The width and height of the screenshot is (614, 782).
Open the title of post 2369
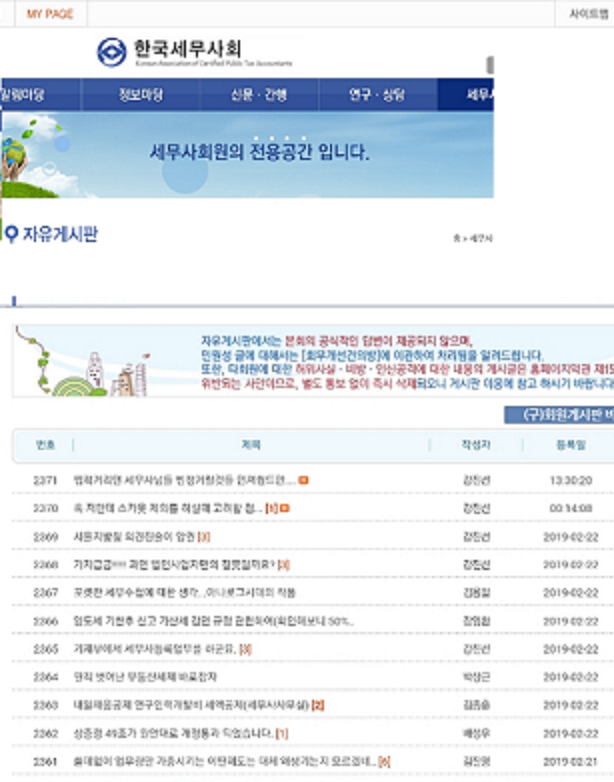(x=134, y=537)
